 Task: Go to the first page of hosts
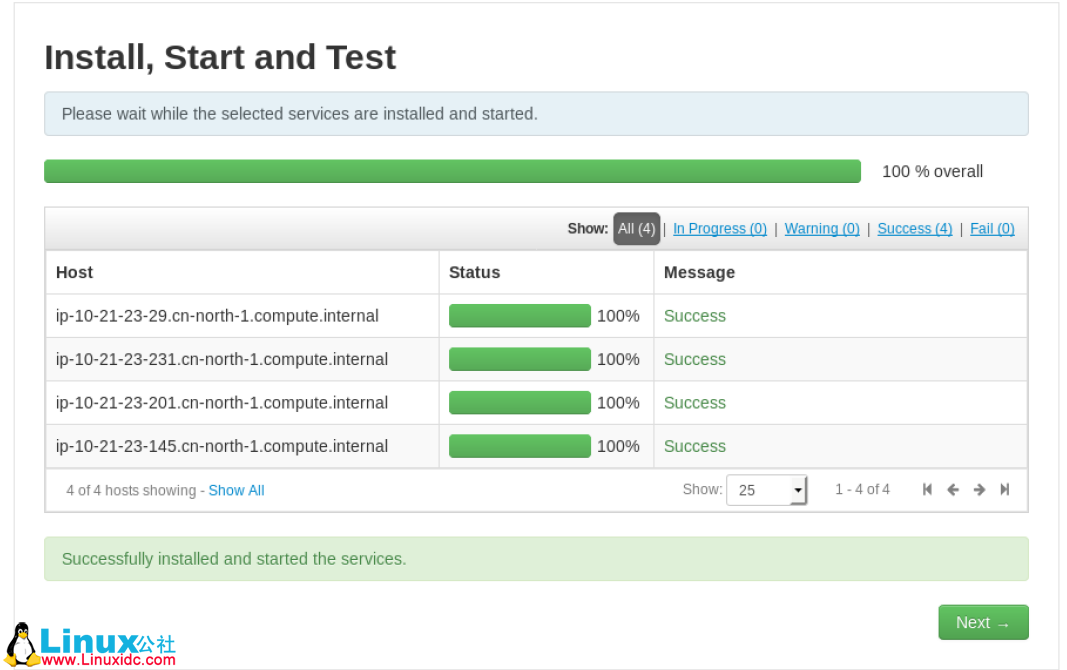pos(927,490)
